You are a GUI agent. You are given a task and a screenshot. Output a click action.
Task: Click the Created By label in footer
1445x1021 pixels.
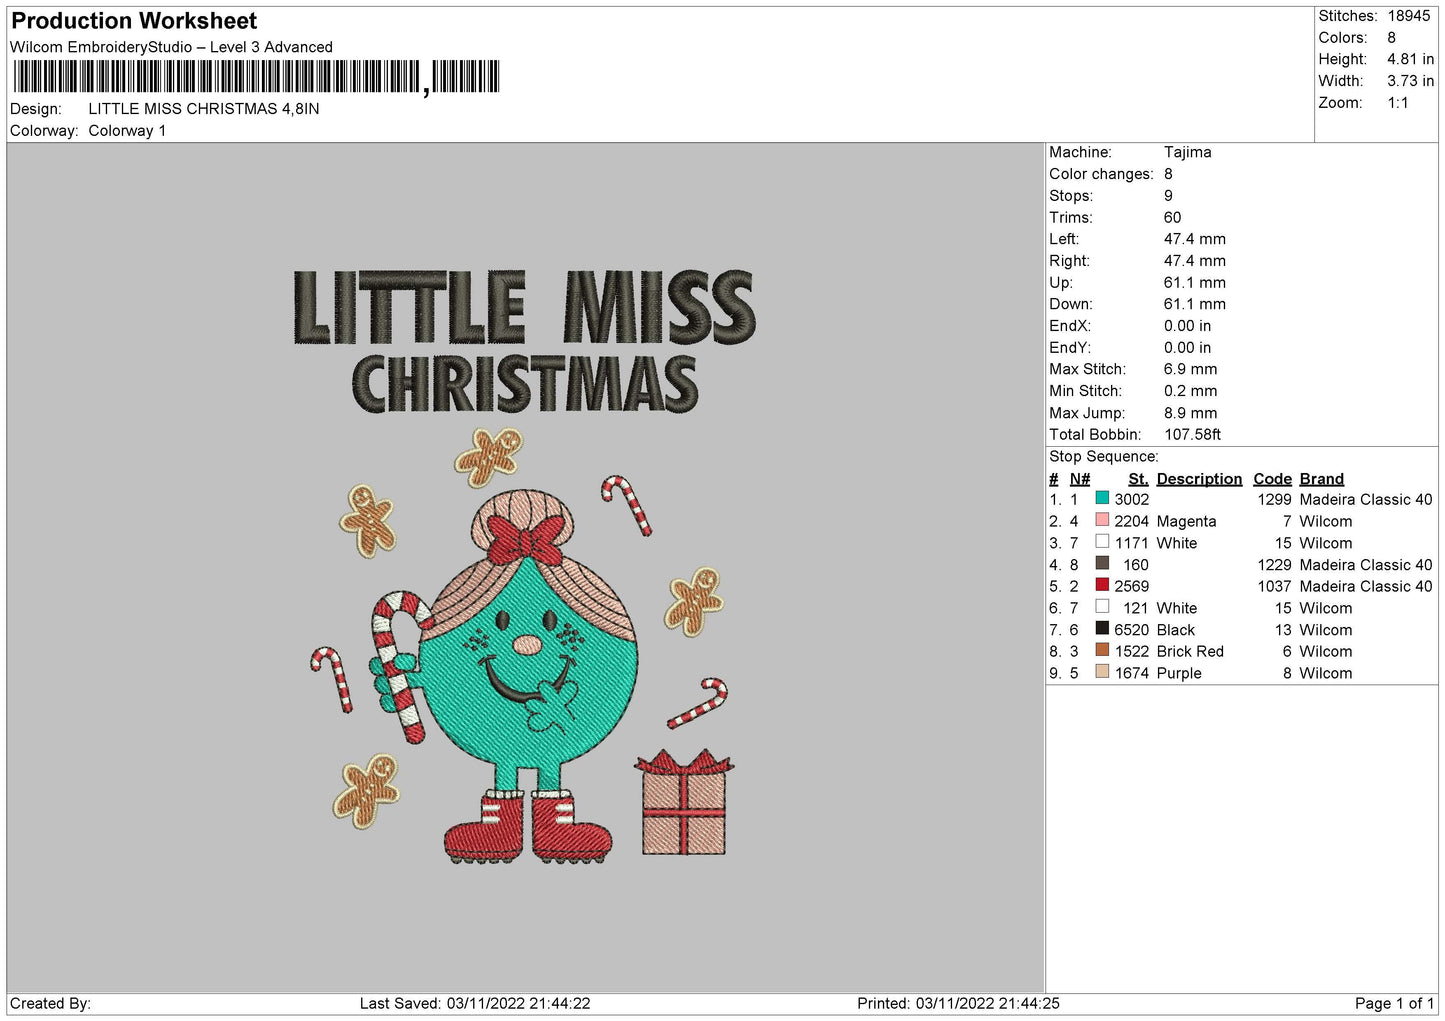50,1003
